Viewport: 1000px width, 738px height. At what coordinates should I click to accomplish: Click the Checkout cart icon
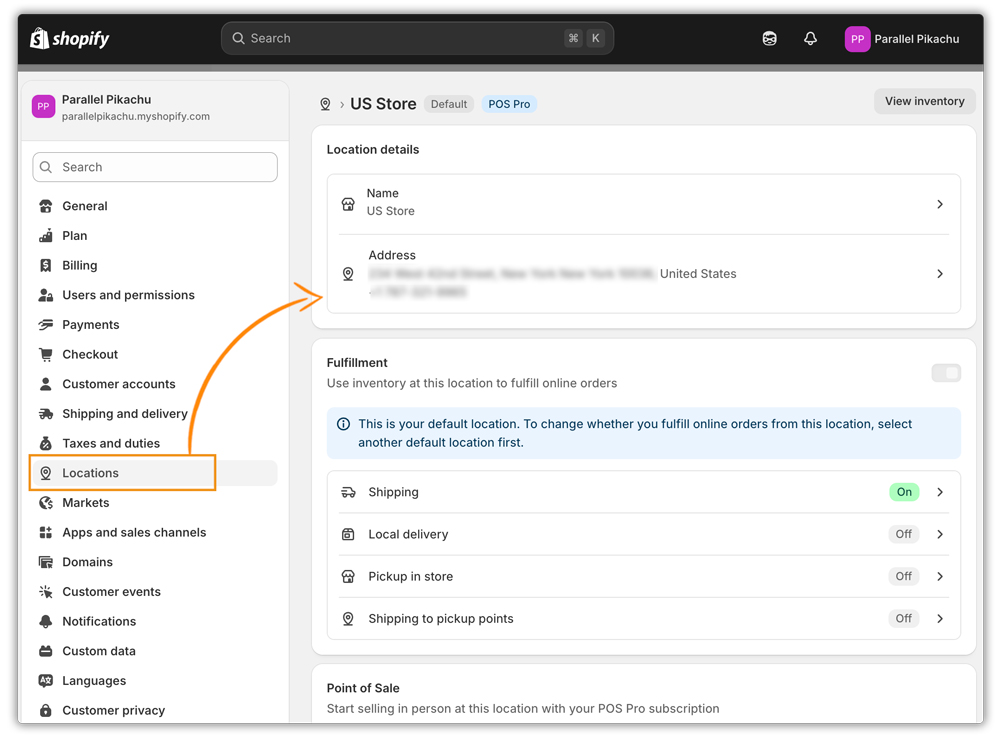[46, 355]
